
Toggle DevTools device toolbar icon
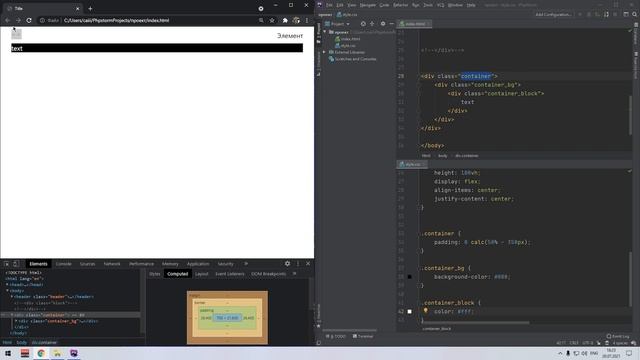16,264
